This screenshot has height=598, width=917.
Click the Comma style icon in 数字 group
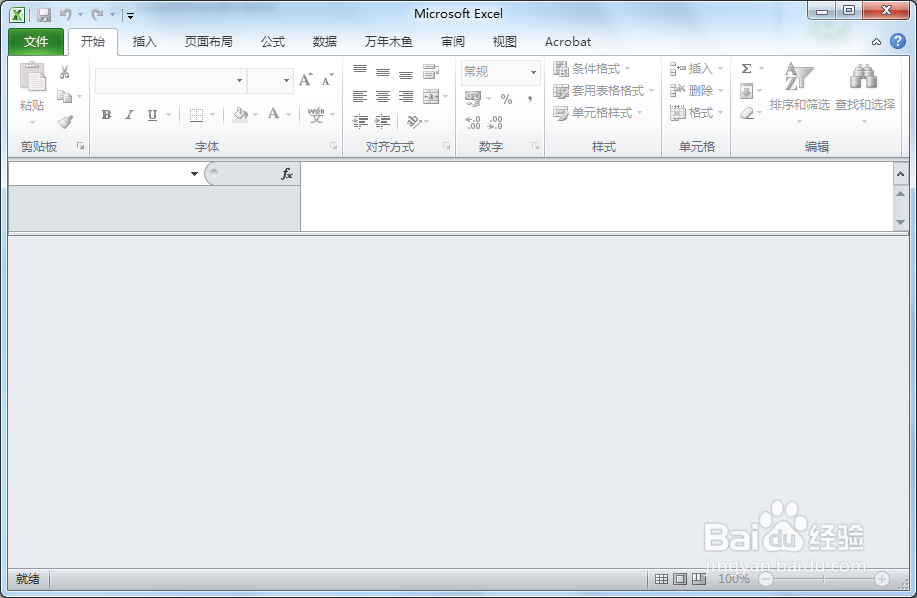click(x=528, y=100)
